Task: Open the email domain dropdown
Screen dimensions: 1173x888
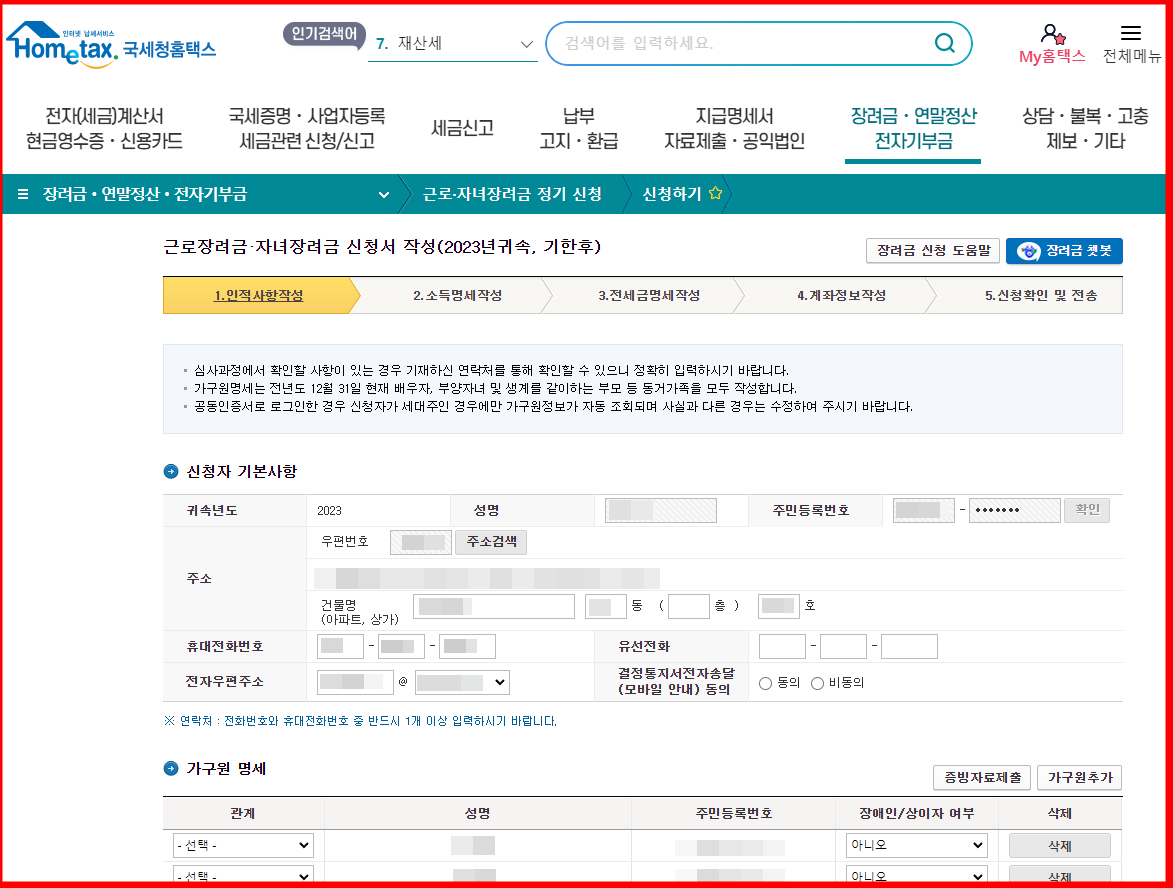Action: 461,684
